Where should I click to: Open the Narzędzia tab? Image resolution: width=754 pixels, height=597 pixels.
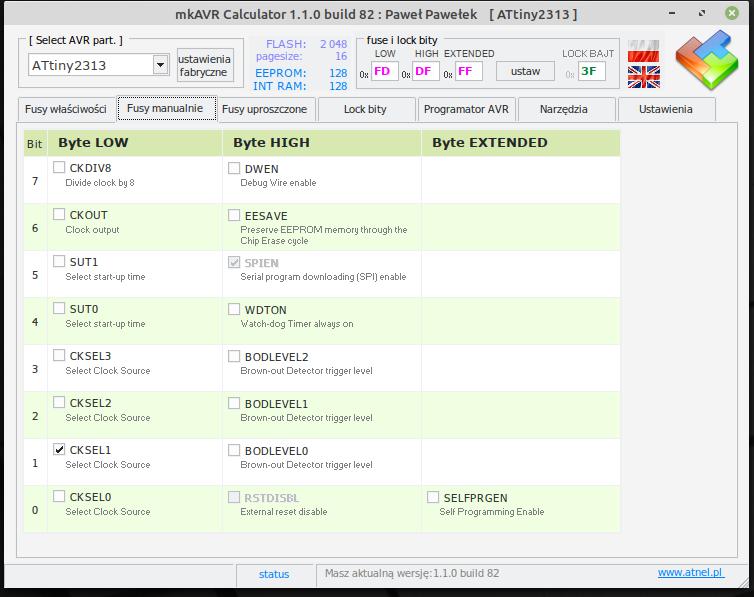[564, 109]
